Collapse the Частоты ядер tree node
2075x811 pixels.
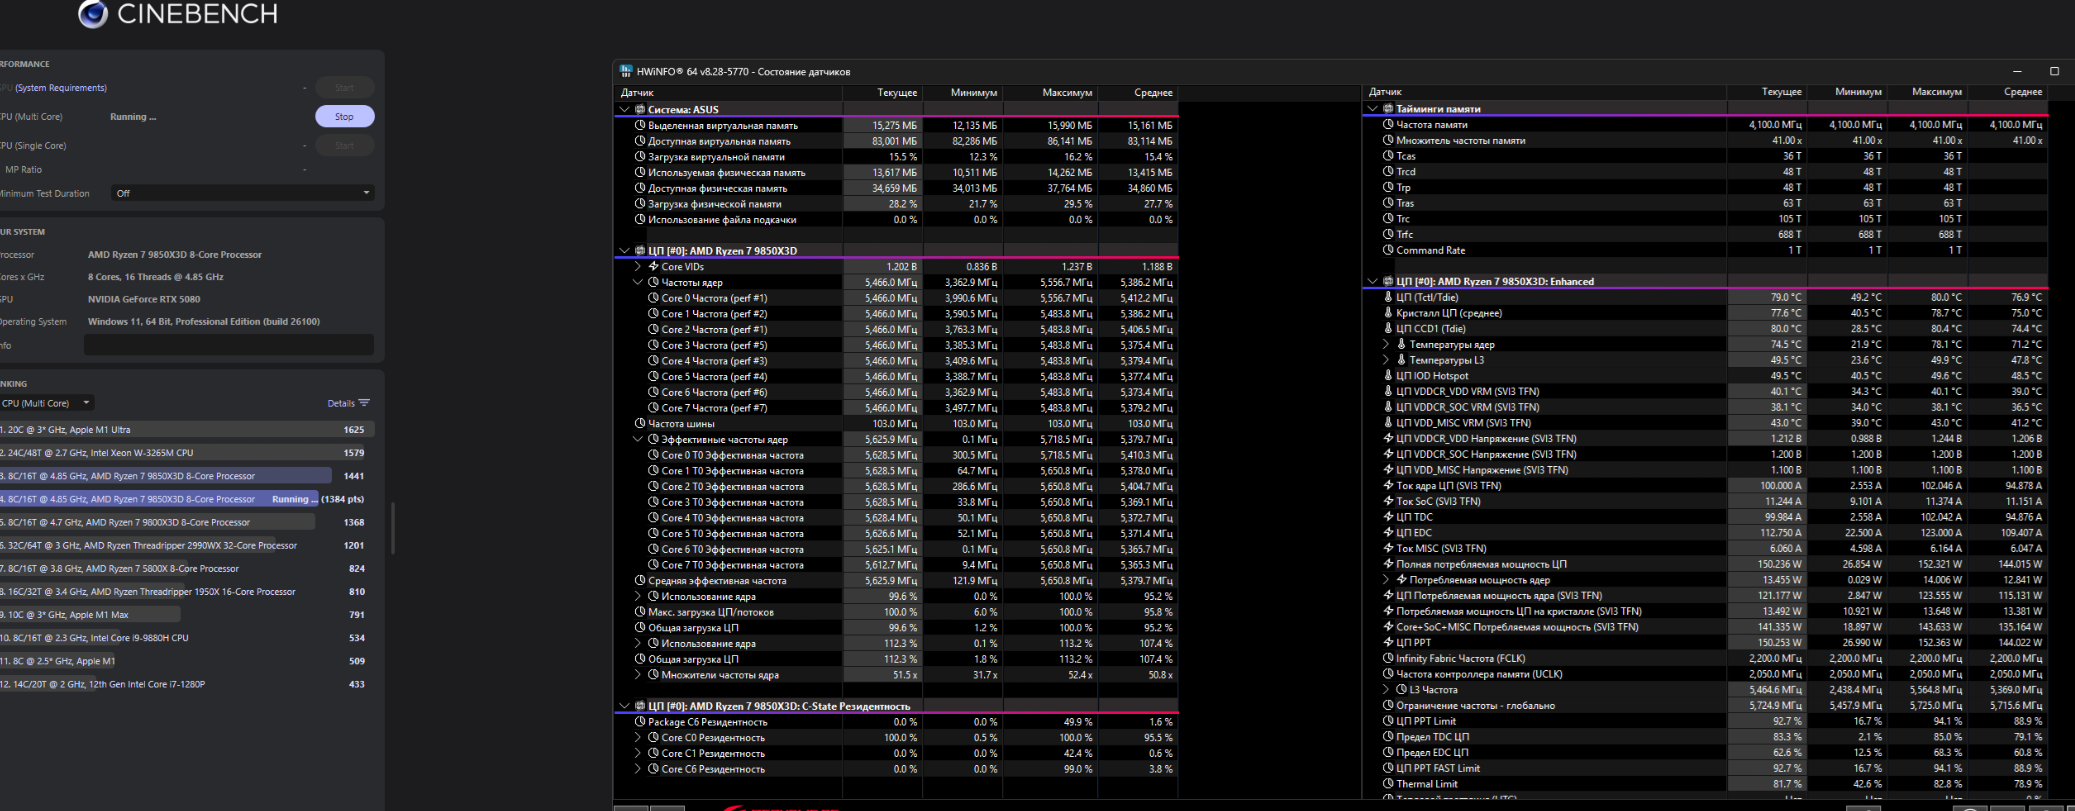pos(638,282)
